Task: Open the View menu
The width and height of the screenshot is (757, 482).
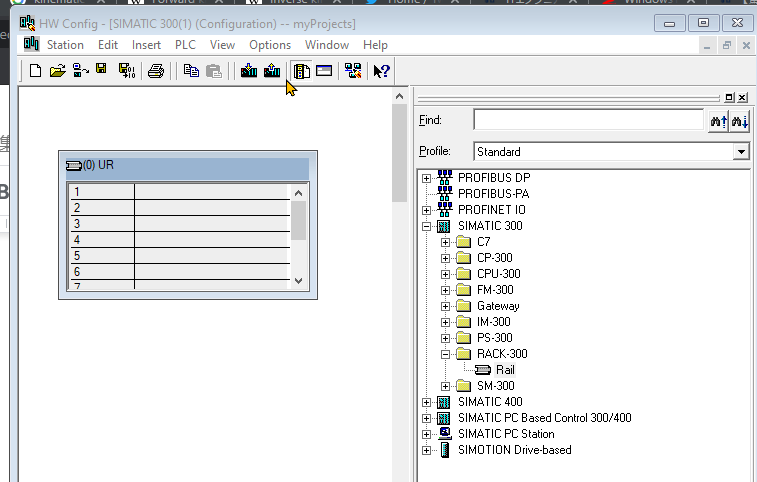Action: (x=222, y=45)
